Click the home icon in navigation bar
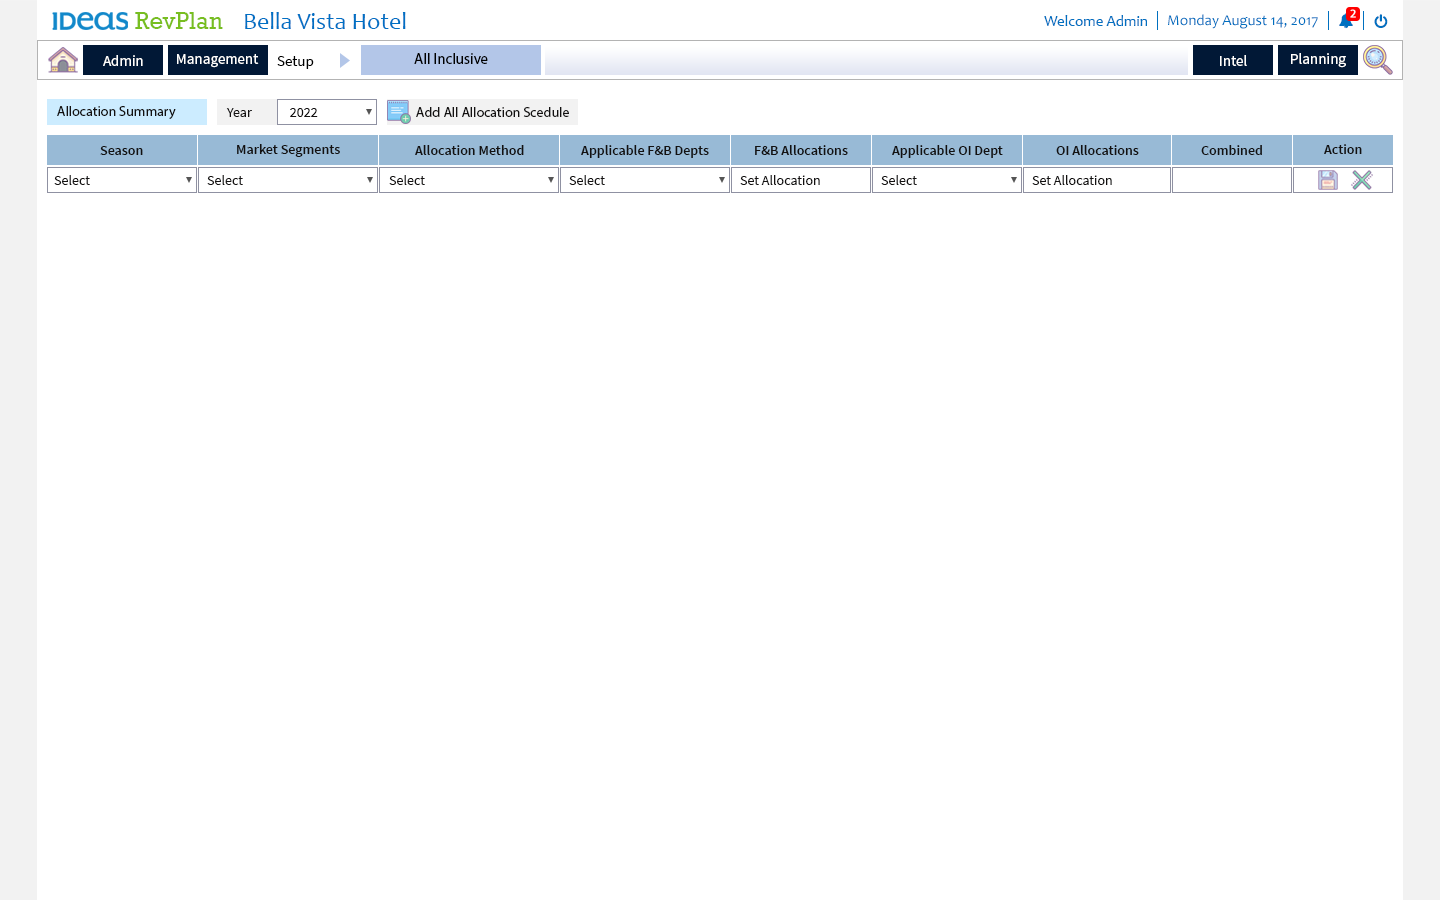Viewport: 1440px width, 900px height. coord(63,60)
